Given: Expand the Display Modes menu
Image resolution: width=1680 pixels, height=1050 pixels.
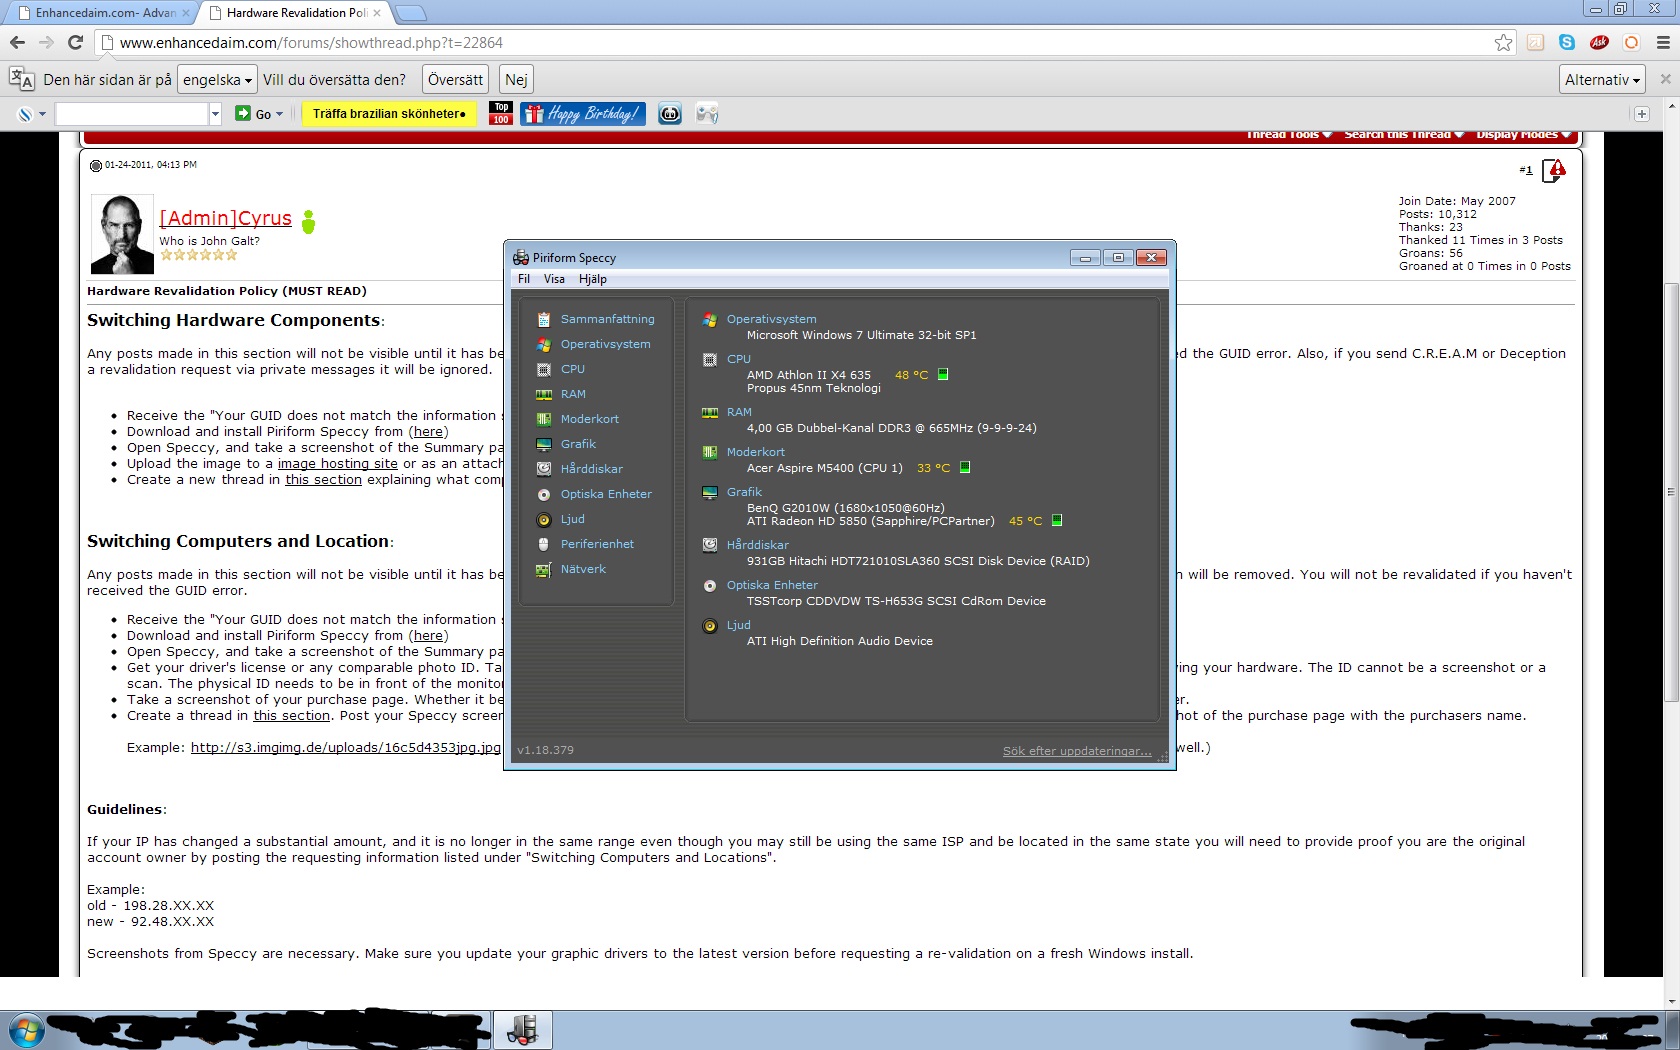Looking at the screenshot, I should pyautogui.click(x=1524, y=134).
